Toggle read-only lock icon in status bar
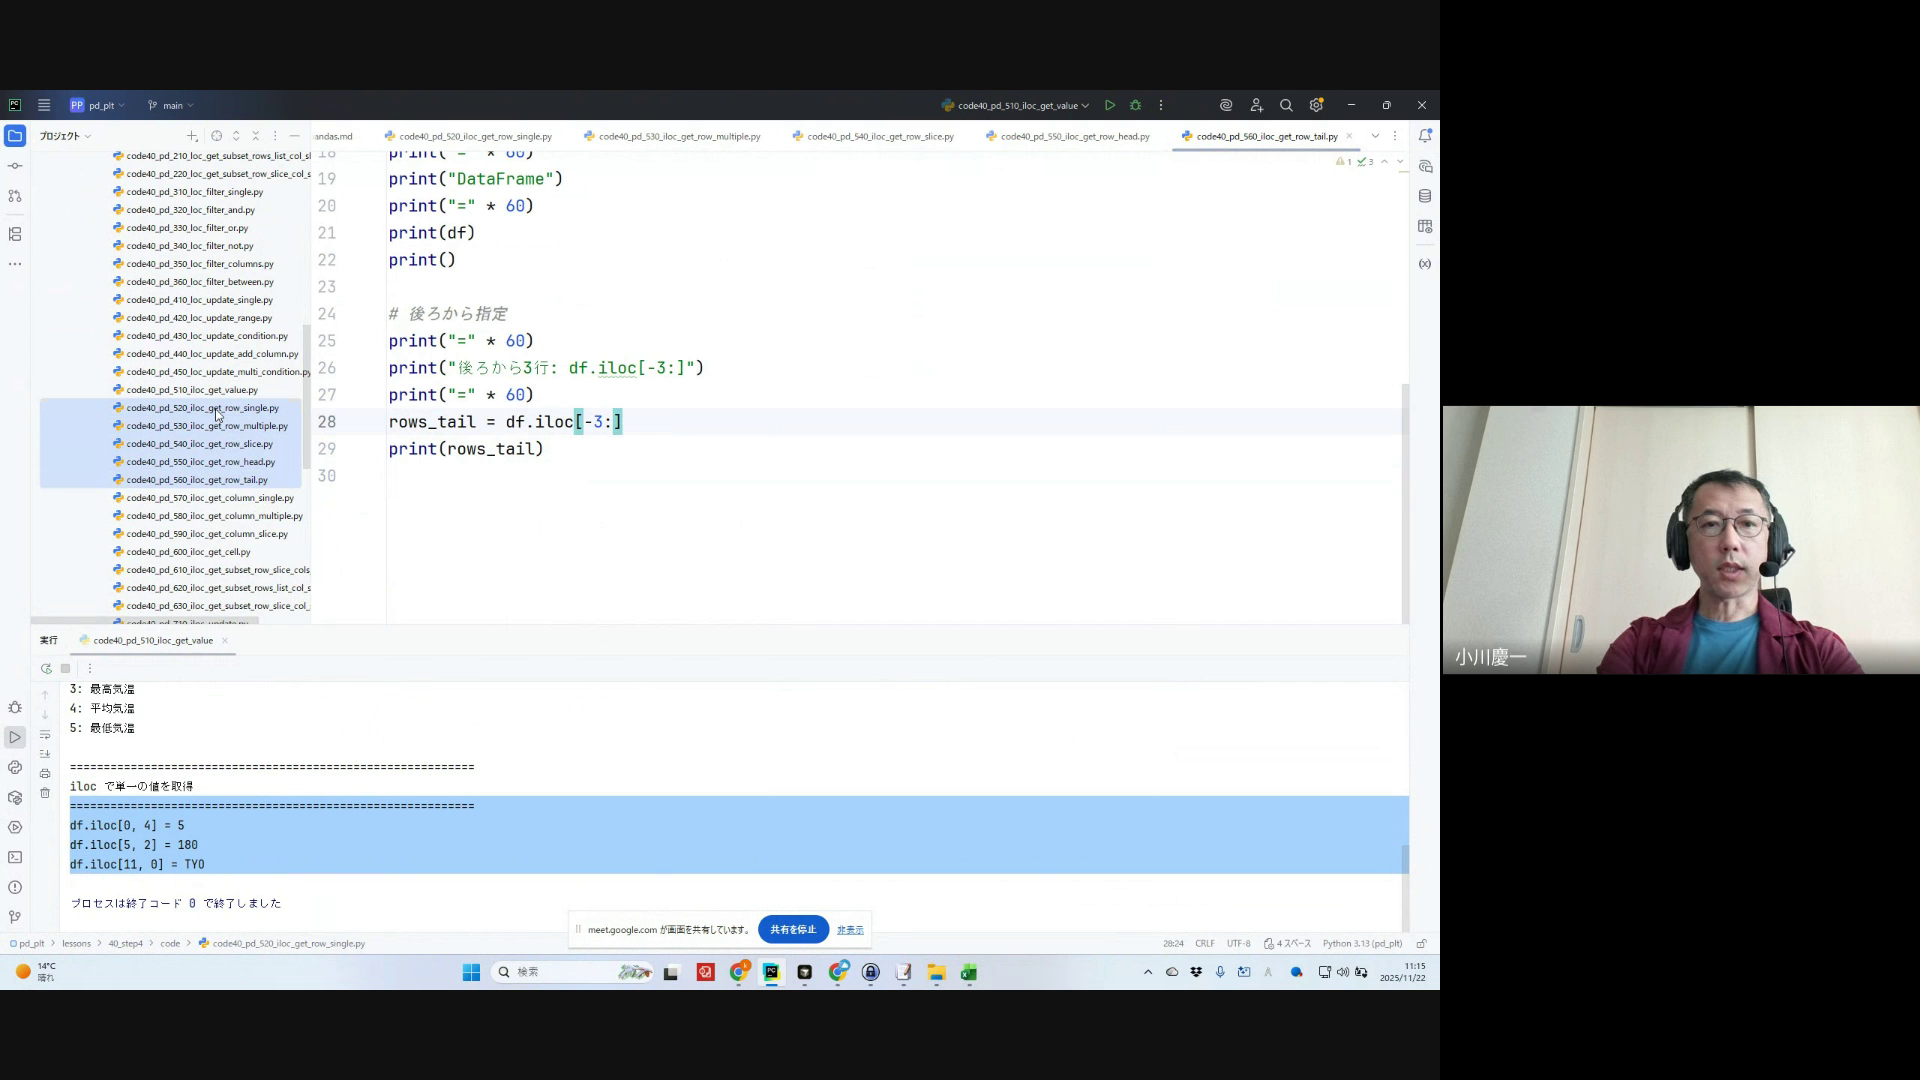Screen dimensions: 1920x1080 point(1421,943)
